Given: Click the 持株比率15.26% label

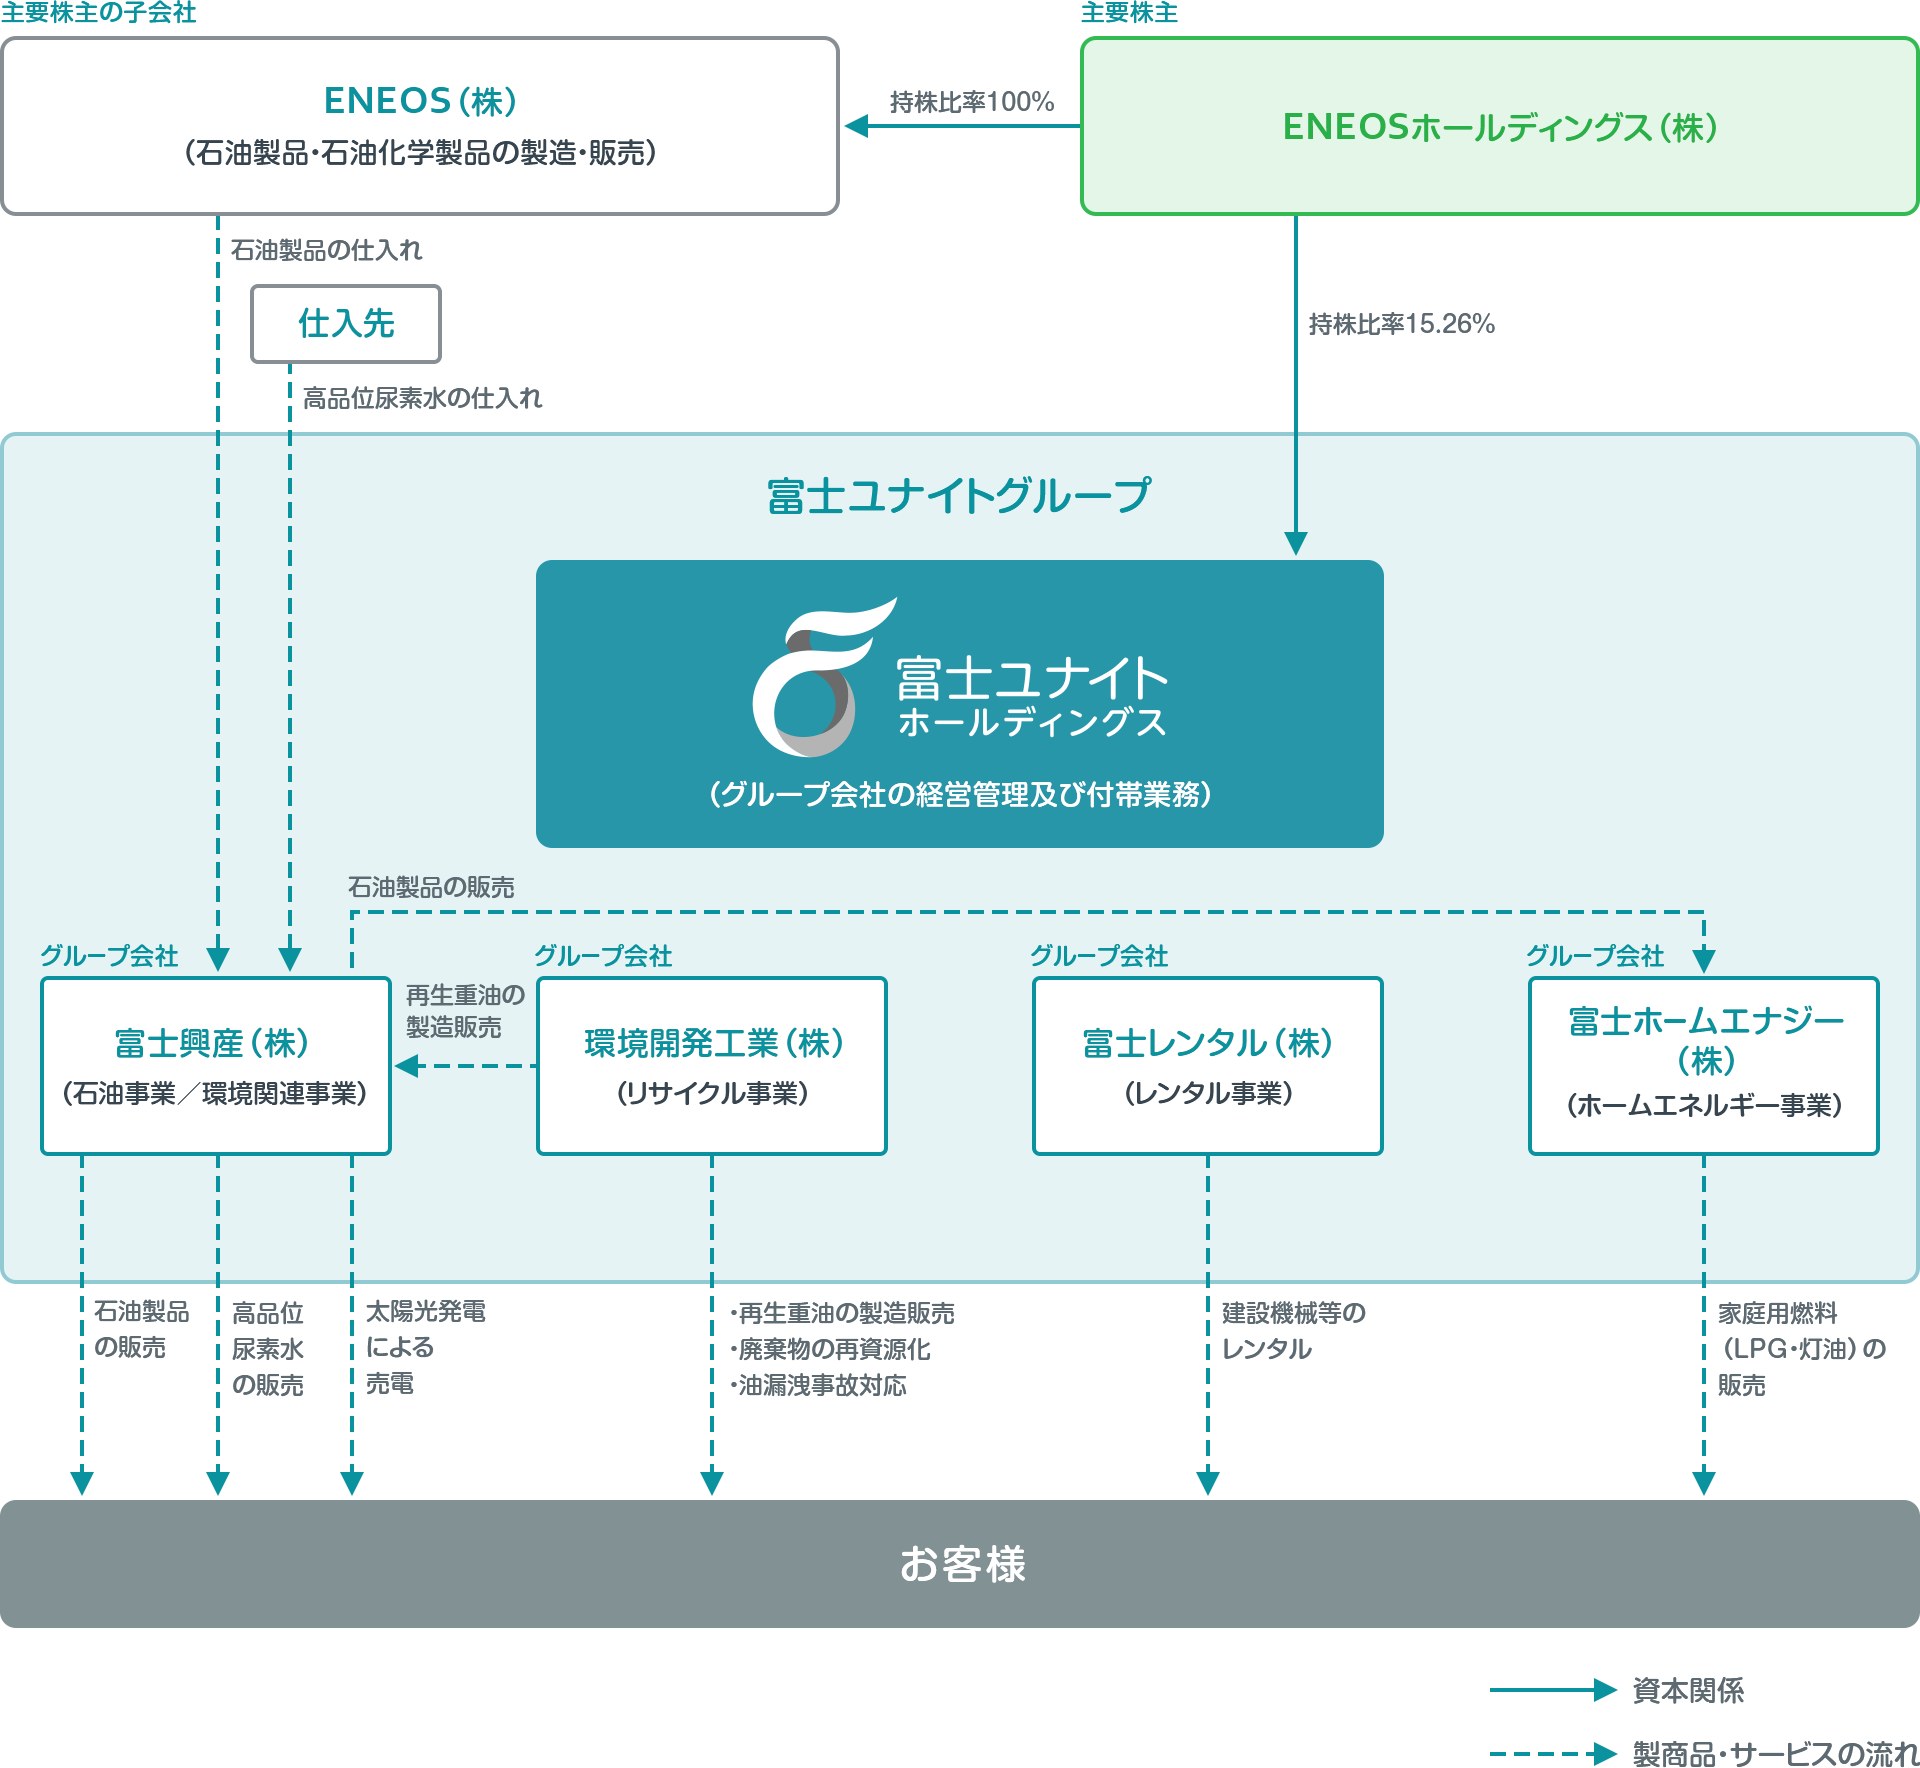Looking at the screenshot, I should [1401, 324].
